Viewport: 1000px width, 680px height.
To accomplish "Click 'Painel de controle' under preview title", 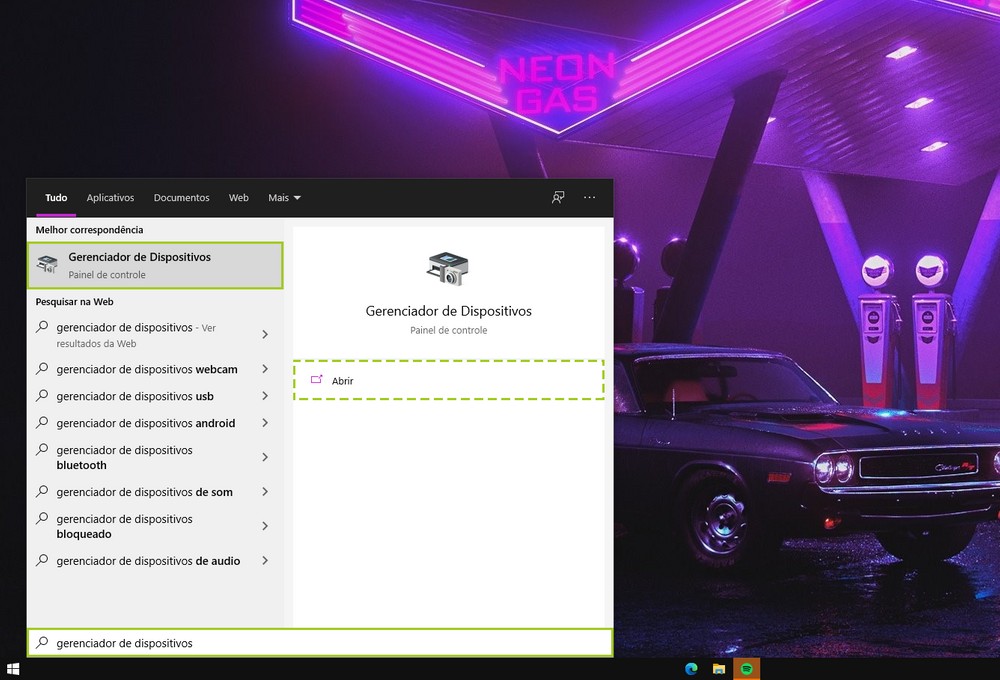I will [448, 330].
